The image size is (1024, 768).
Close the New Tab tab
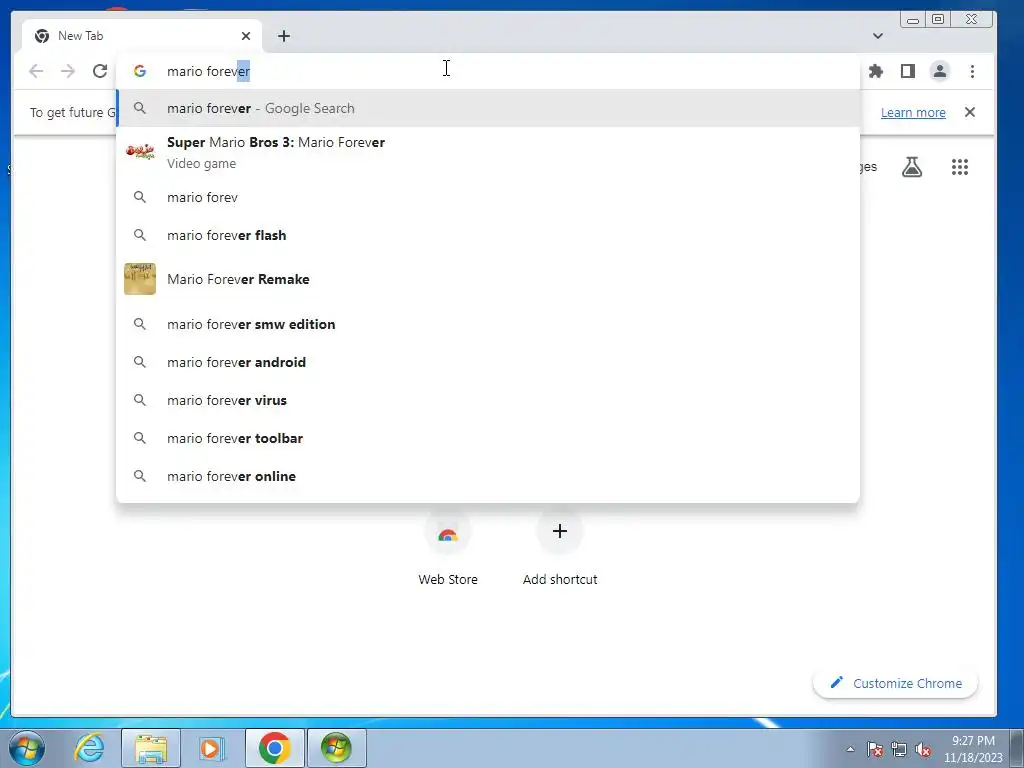click(246, 36)
